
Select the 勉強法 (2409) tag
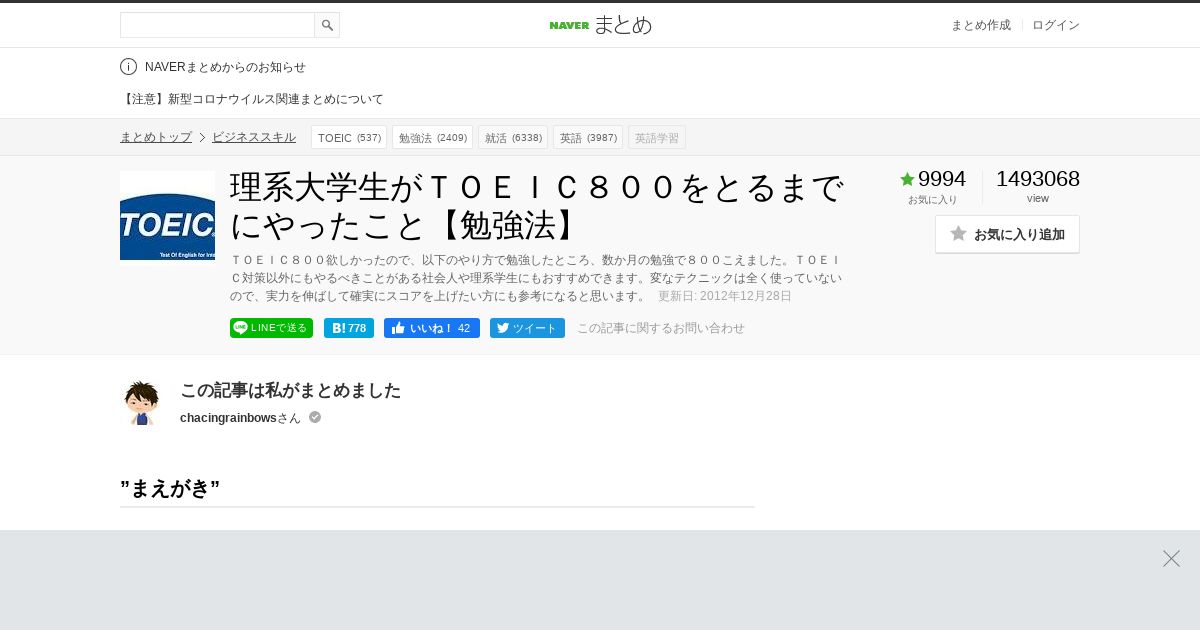[x=432, y=138]
